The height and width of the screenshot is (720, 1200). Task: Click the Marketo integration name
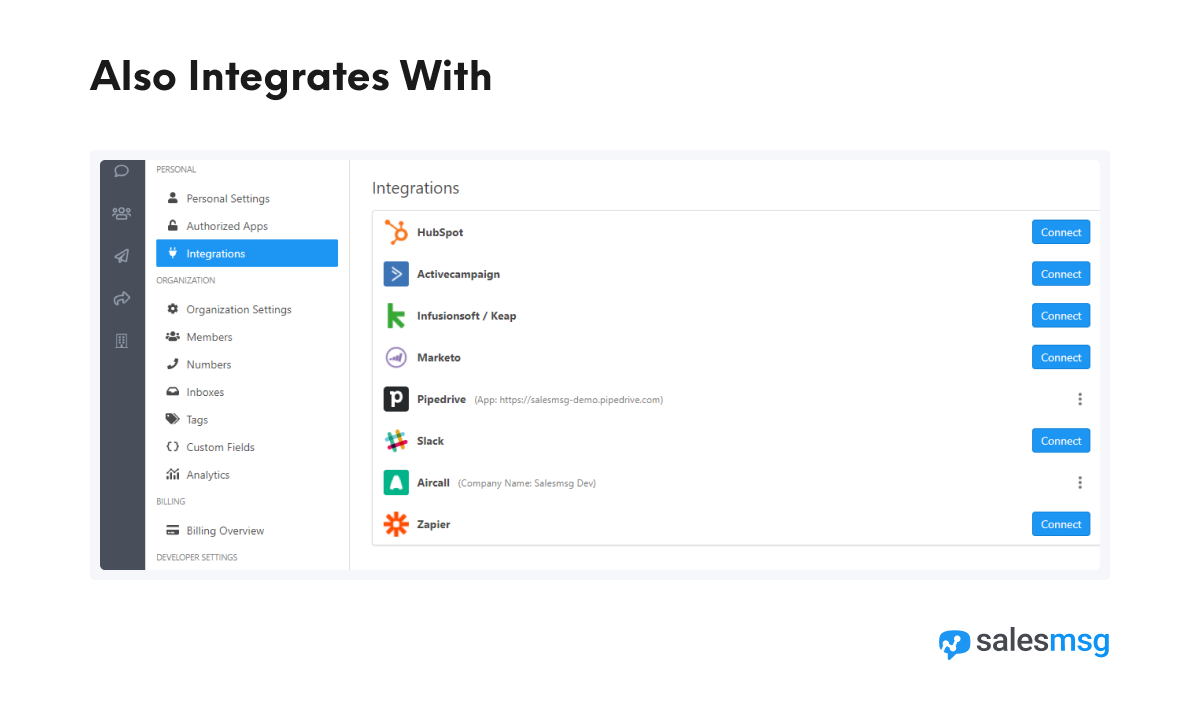coord(439,357)
